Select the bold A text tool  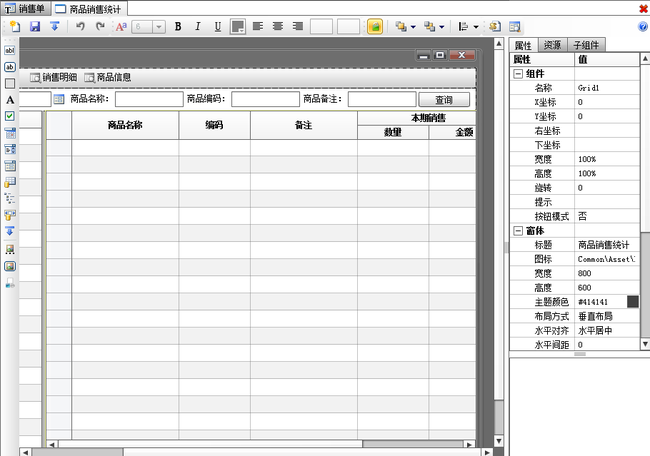point(10,100)
